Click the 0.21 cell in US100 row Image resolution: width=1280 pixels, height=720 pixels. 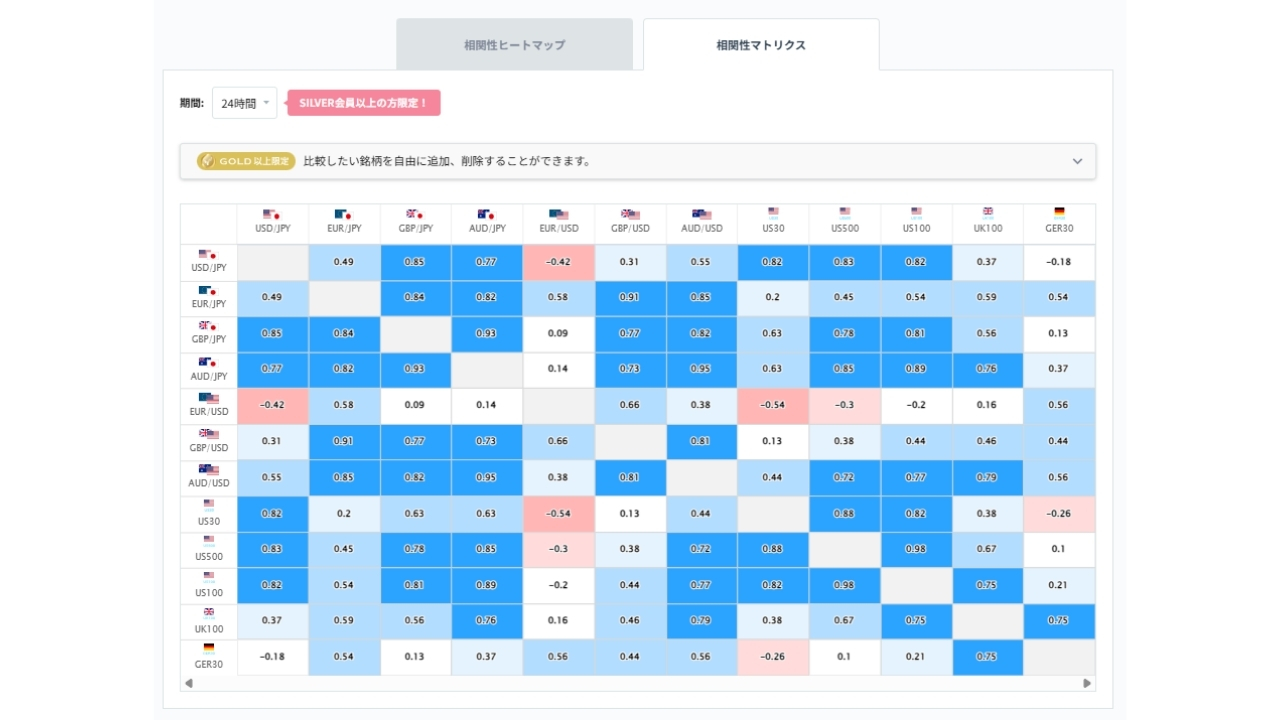tap(1059, 585)
